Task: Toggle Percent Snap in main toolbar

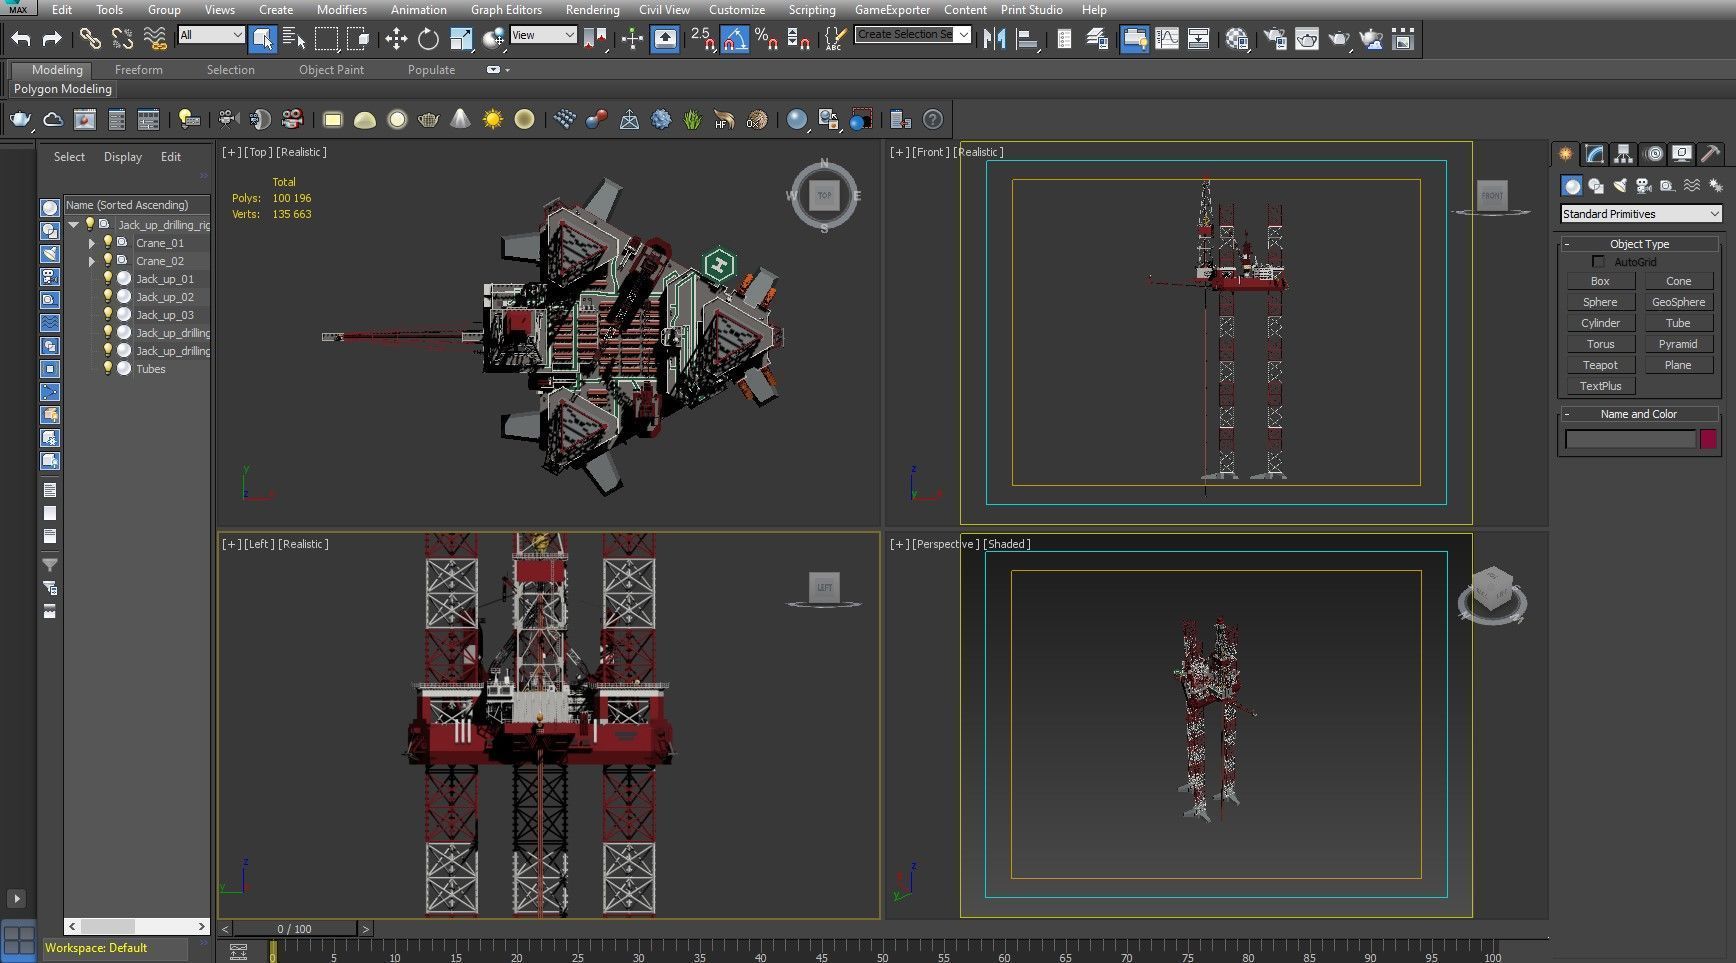Action: pyautogui.click(x=767, y=39)
